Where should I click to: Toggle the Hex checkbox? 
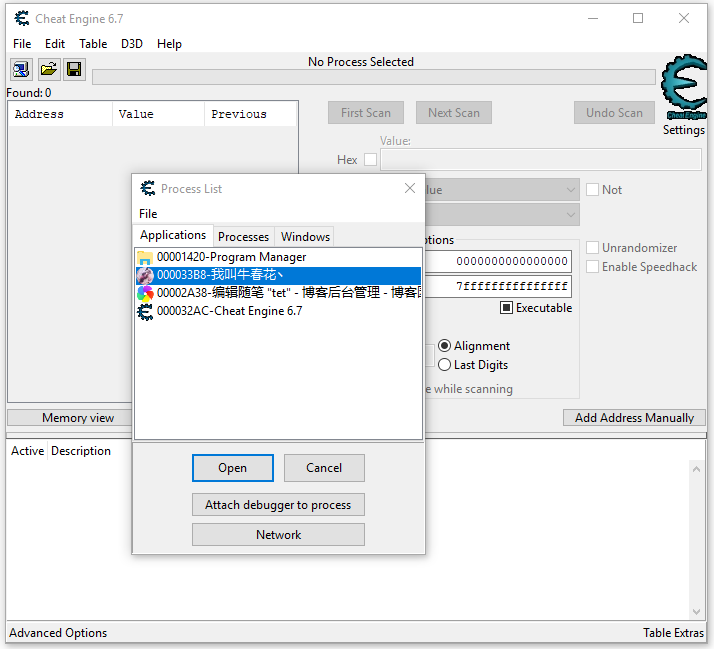(x=371, y=159)
